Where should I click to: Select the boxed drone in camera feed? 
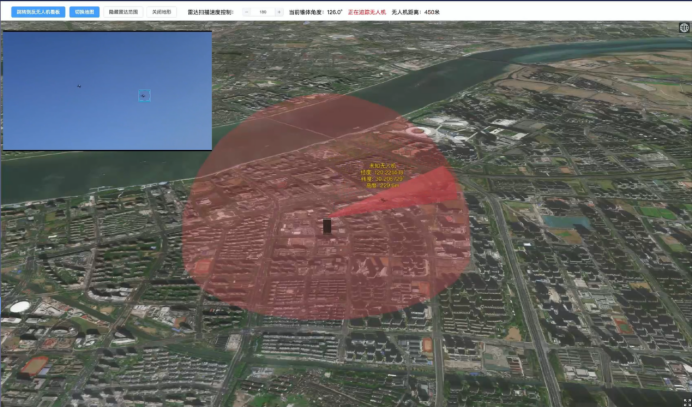(x=143, y=95)
